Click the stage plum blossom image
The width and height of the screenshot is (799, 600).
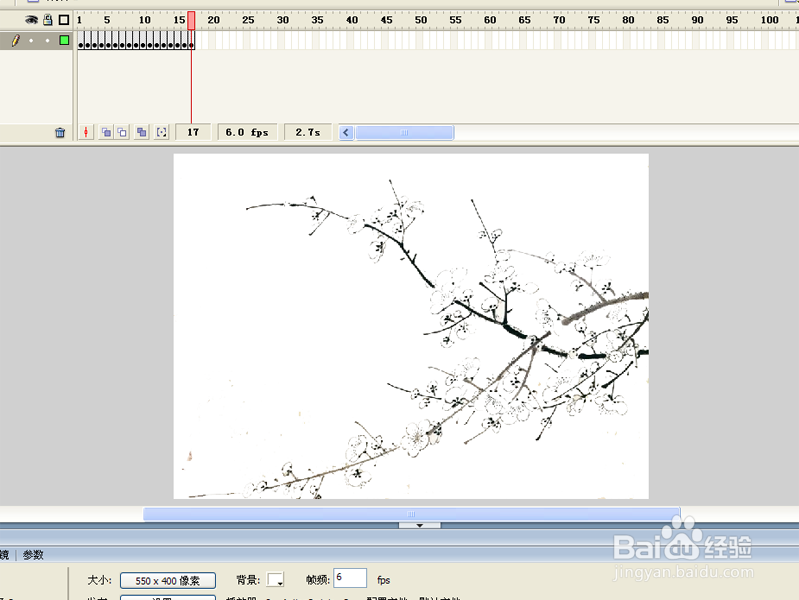tap(411, 326)
